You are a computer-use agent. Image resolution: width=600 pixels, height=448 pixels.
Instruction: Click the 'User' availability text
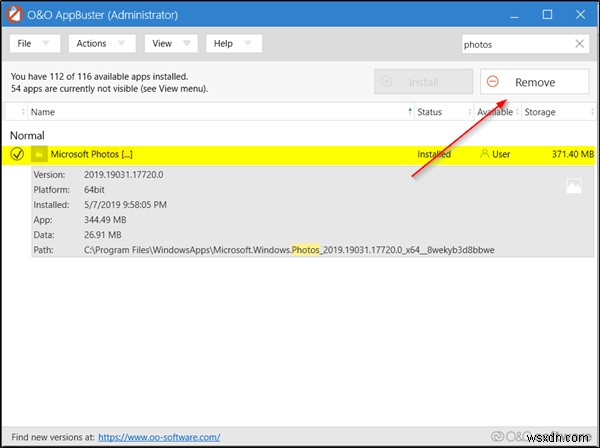(501, 154)
